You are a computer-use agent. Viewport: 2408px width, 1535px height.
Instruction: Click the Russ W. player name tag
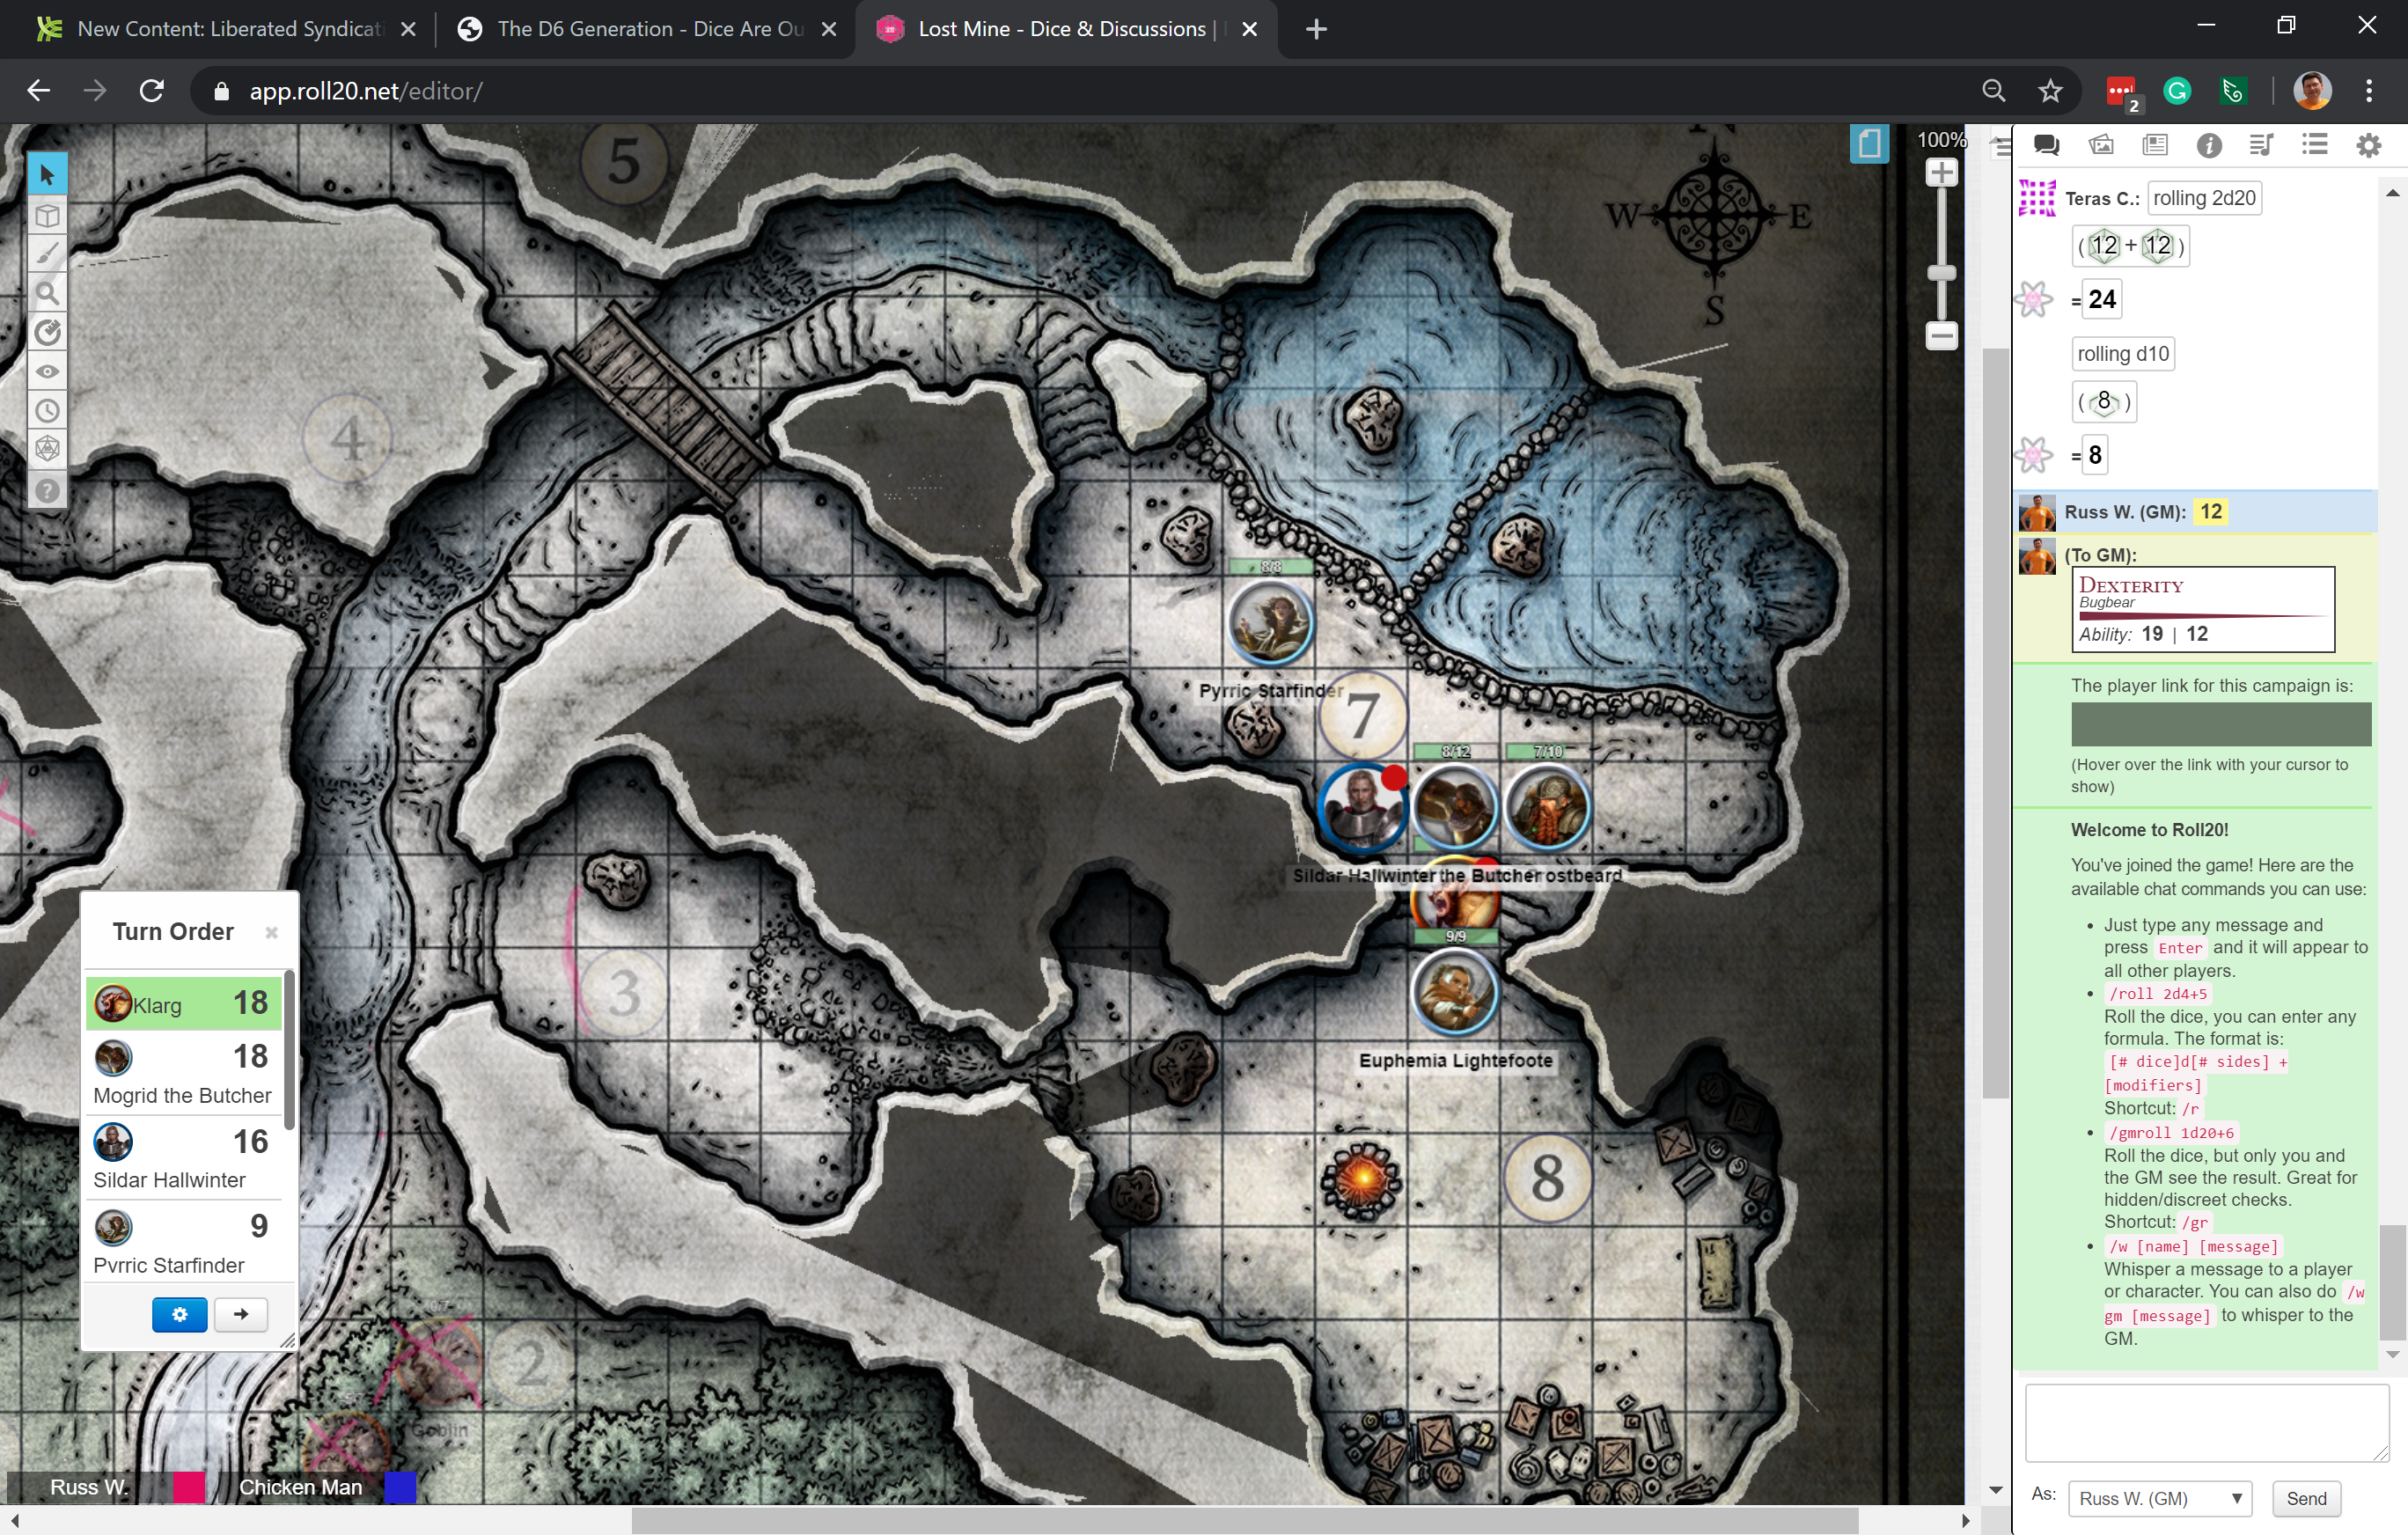click(89, 1487)
